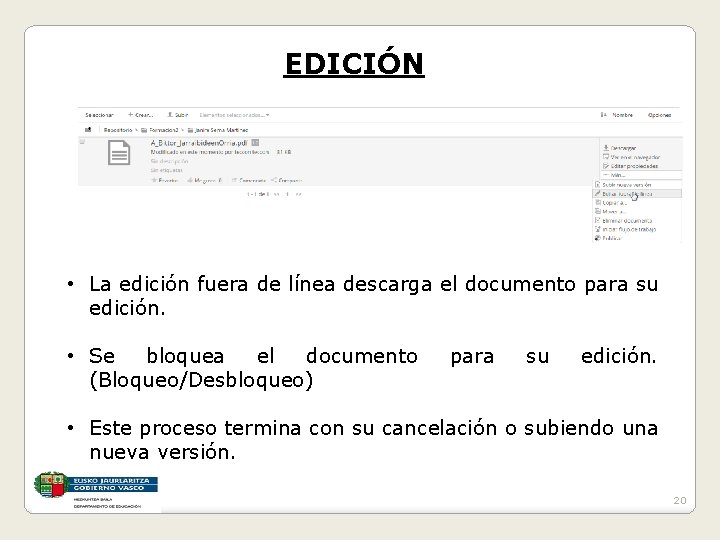Open the Nombre sort field dropdown
Image resolution: width=720 pixels, height=540 pixels.
[x=622, y=115]
